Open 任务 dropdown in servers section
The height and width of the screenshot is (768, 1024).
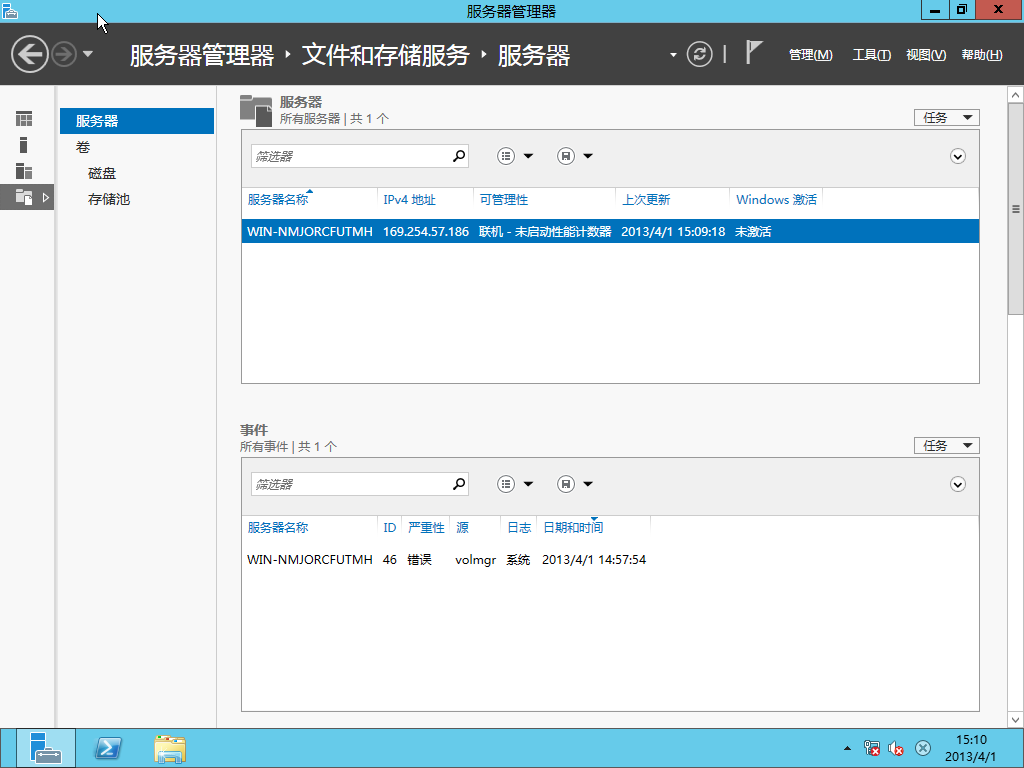click(x=946, y=118)
